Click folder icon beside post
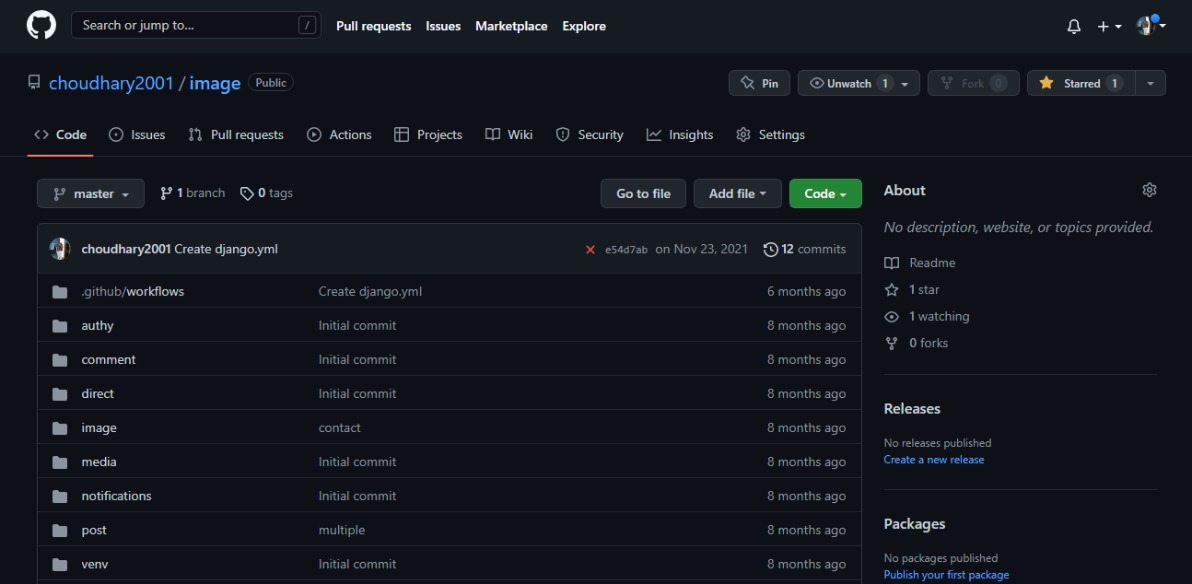Viewport: 1192px width, 584px height. [x=60, y=530]
